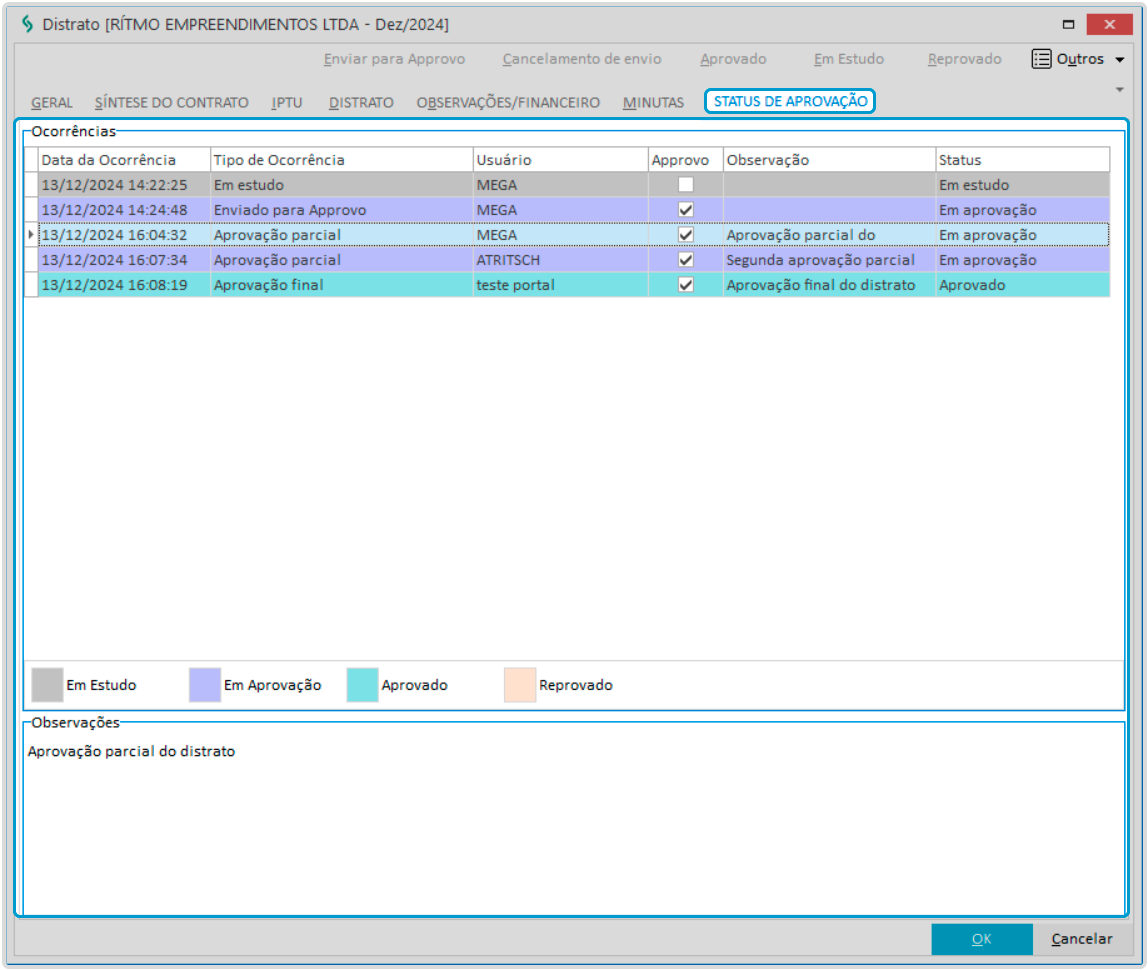Click the Aprovação final cell
Image resolution: width=1148 pixels, height=970 pixels.
[x=341, y=285]
